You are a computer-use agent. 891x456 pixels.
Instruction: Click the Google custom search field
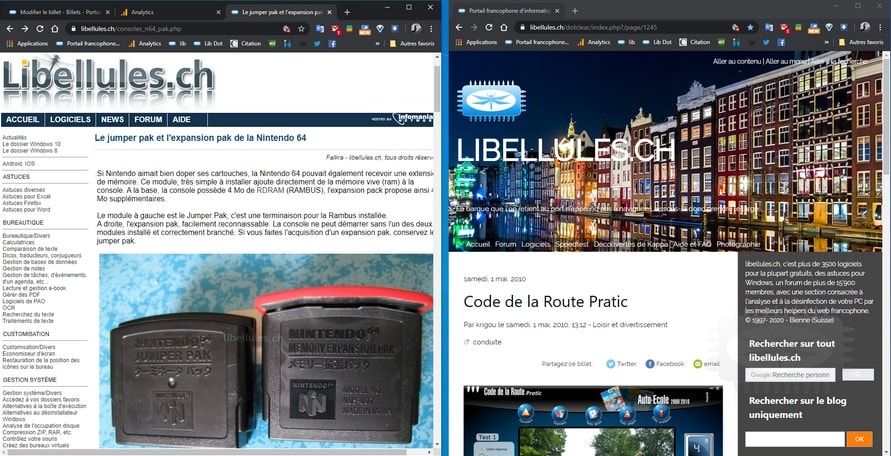[x=790, y=375]
